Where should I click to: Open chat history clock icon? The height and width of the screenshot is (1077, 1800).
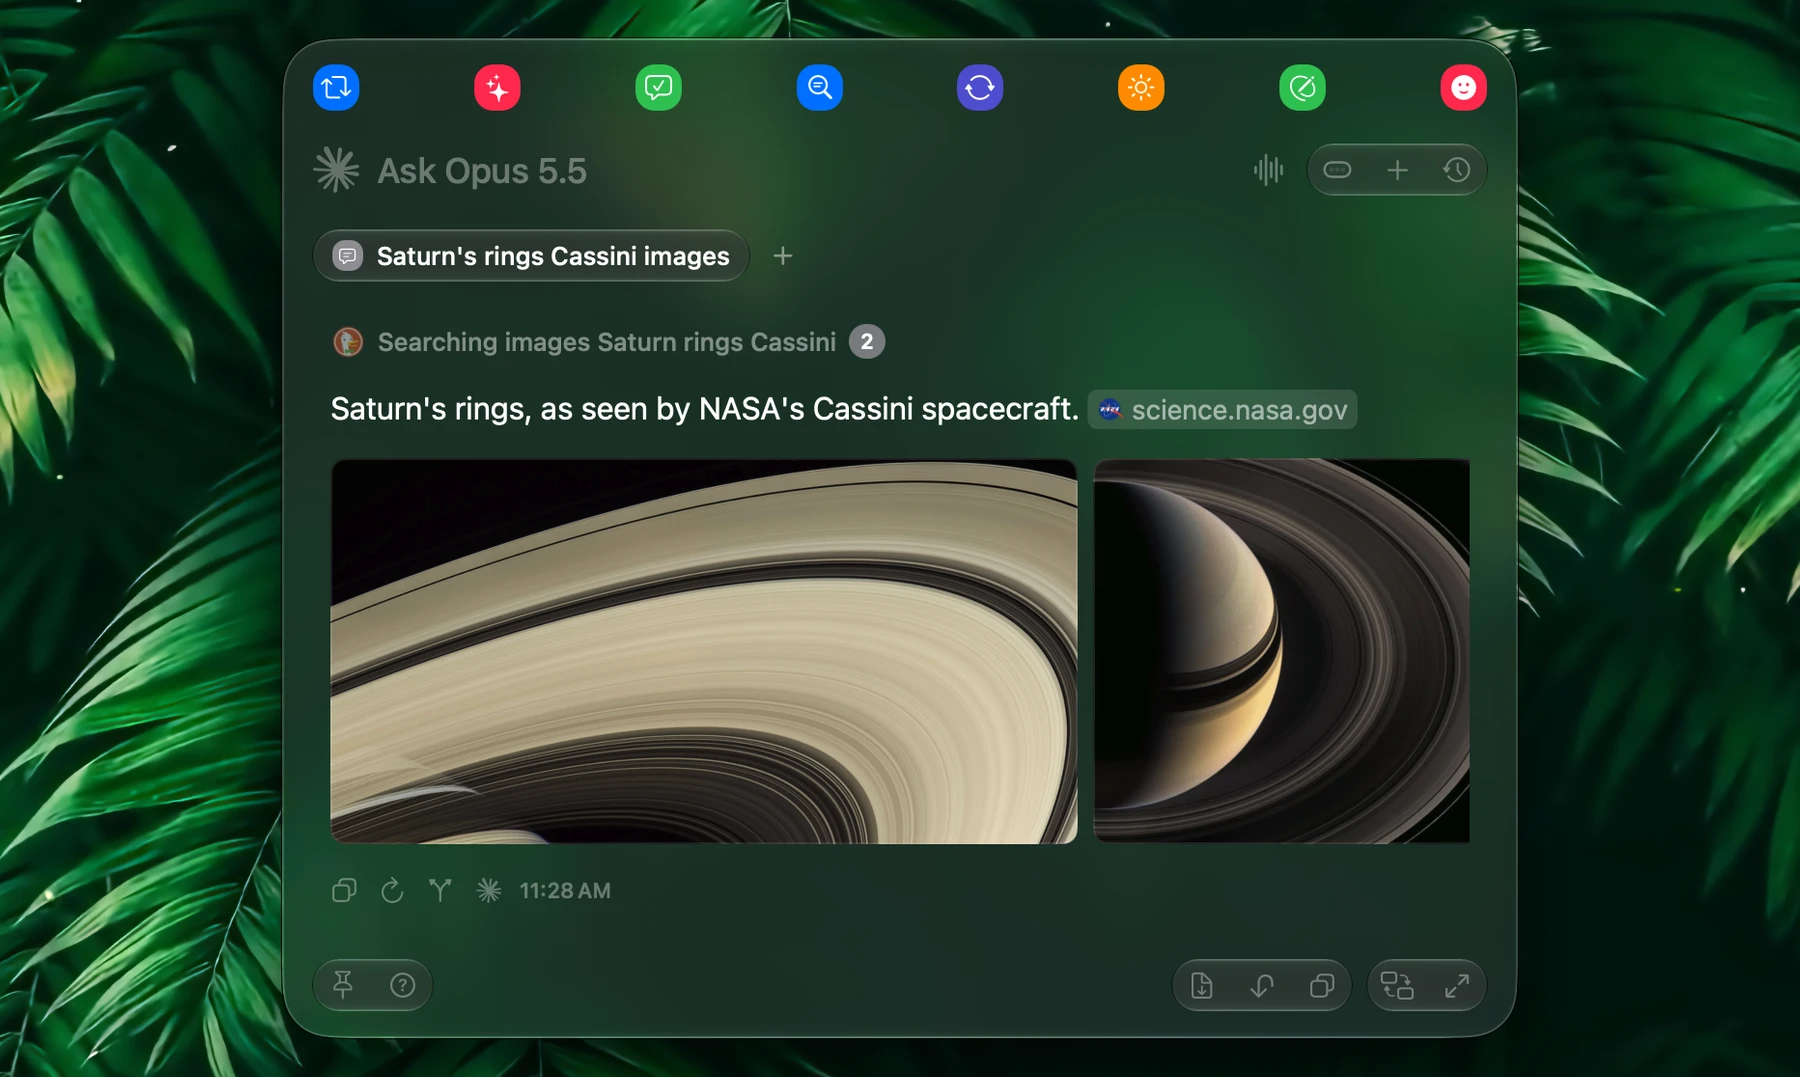pos(1456,170)
